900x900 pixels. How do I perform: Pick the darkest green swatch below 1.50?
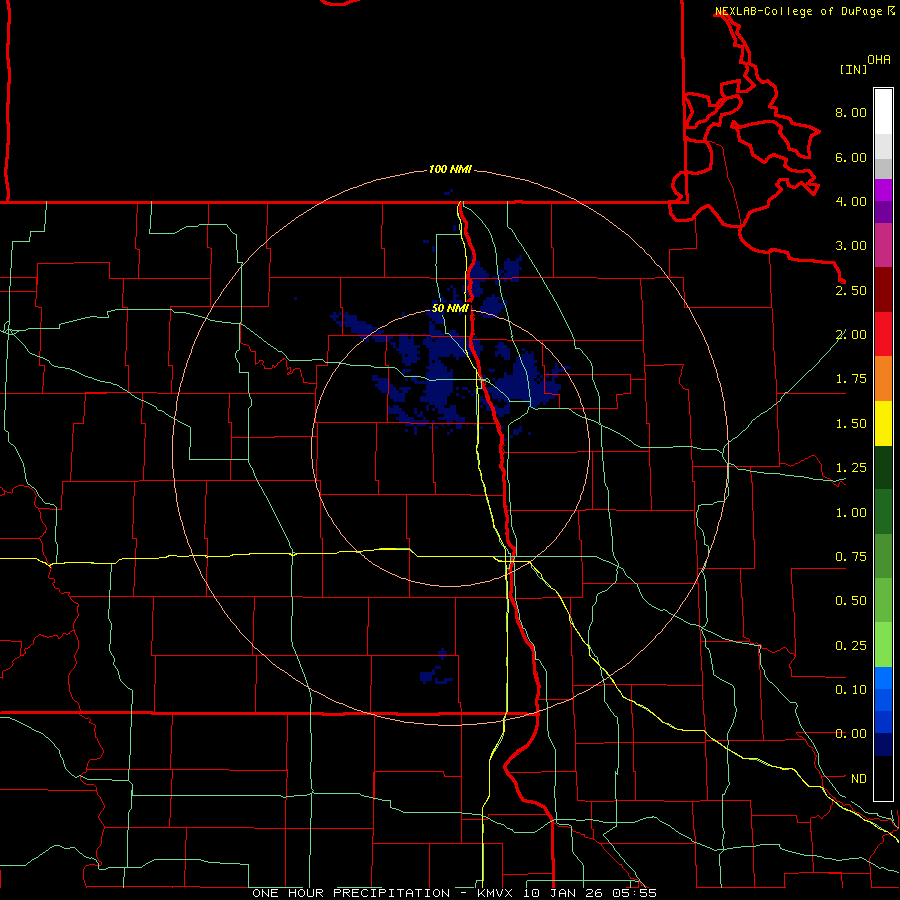point(883,467)
